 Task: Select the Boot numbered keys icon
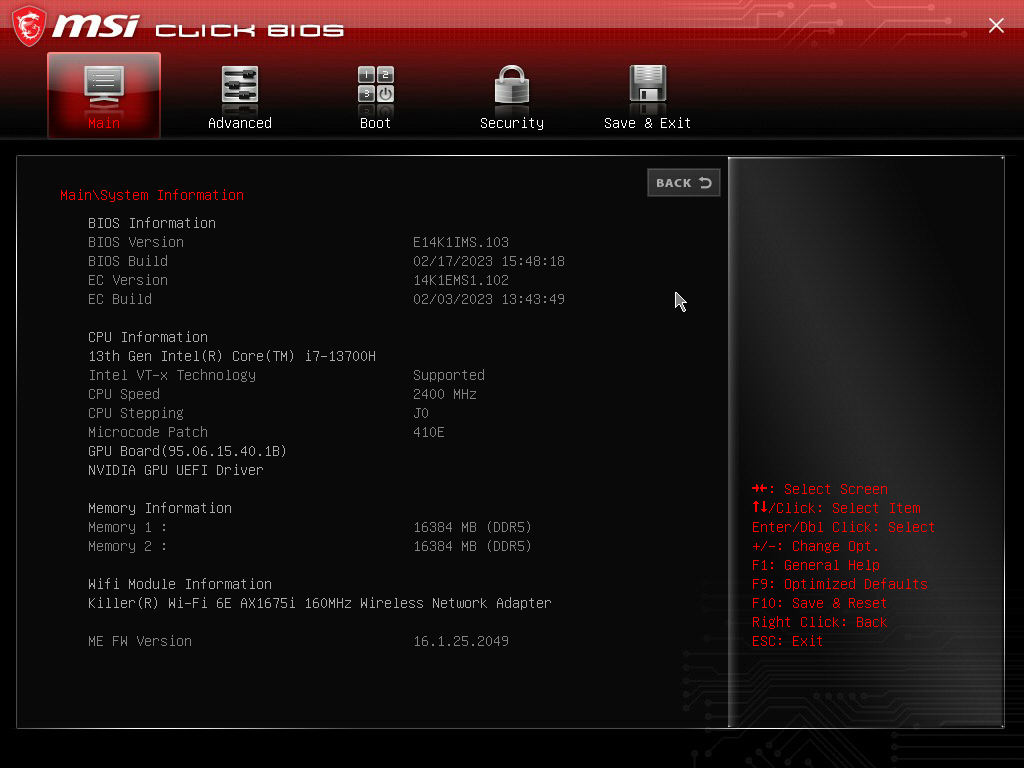(376, 86)
